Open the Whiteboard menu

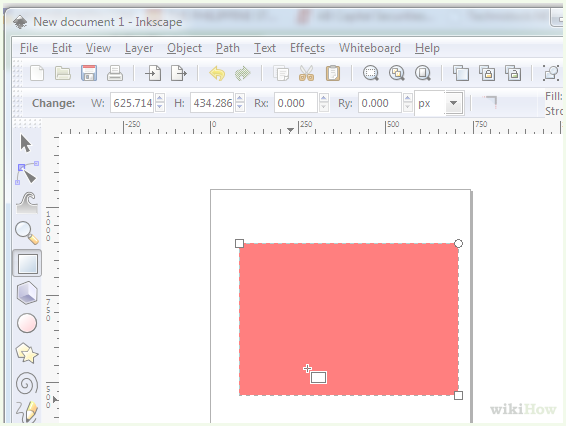370,48
